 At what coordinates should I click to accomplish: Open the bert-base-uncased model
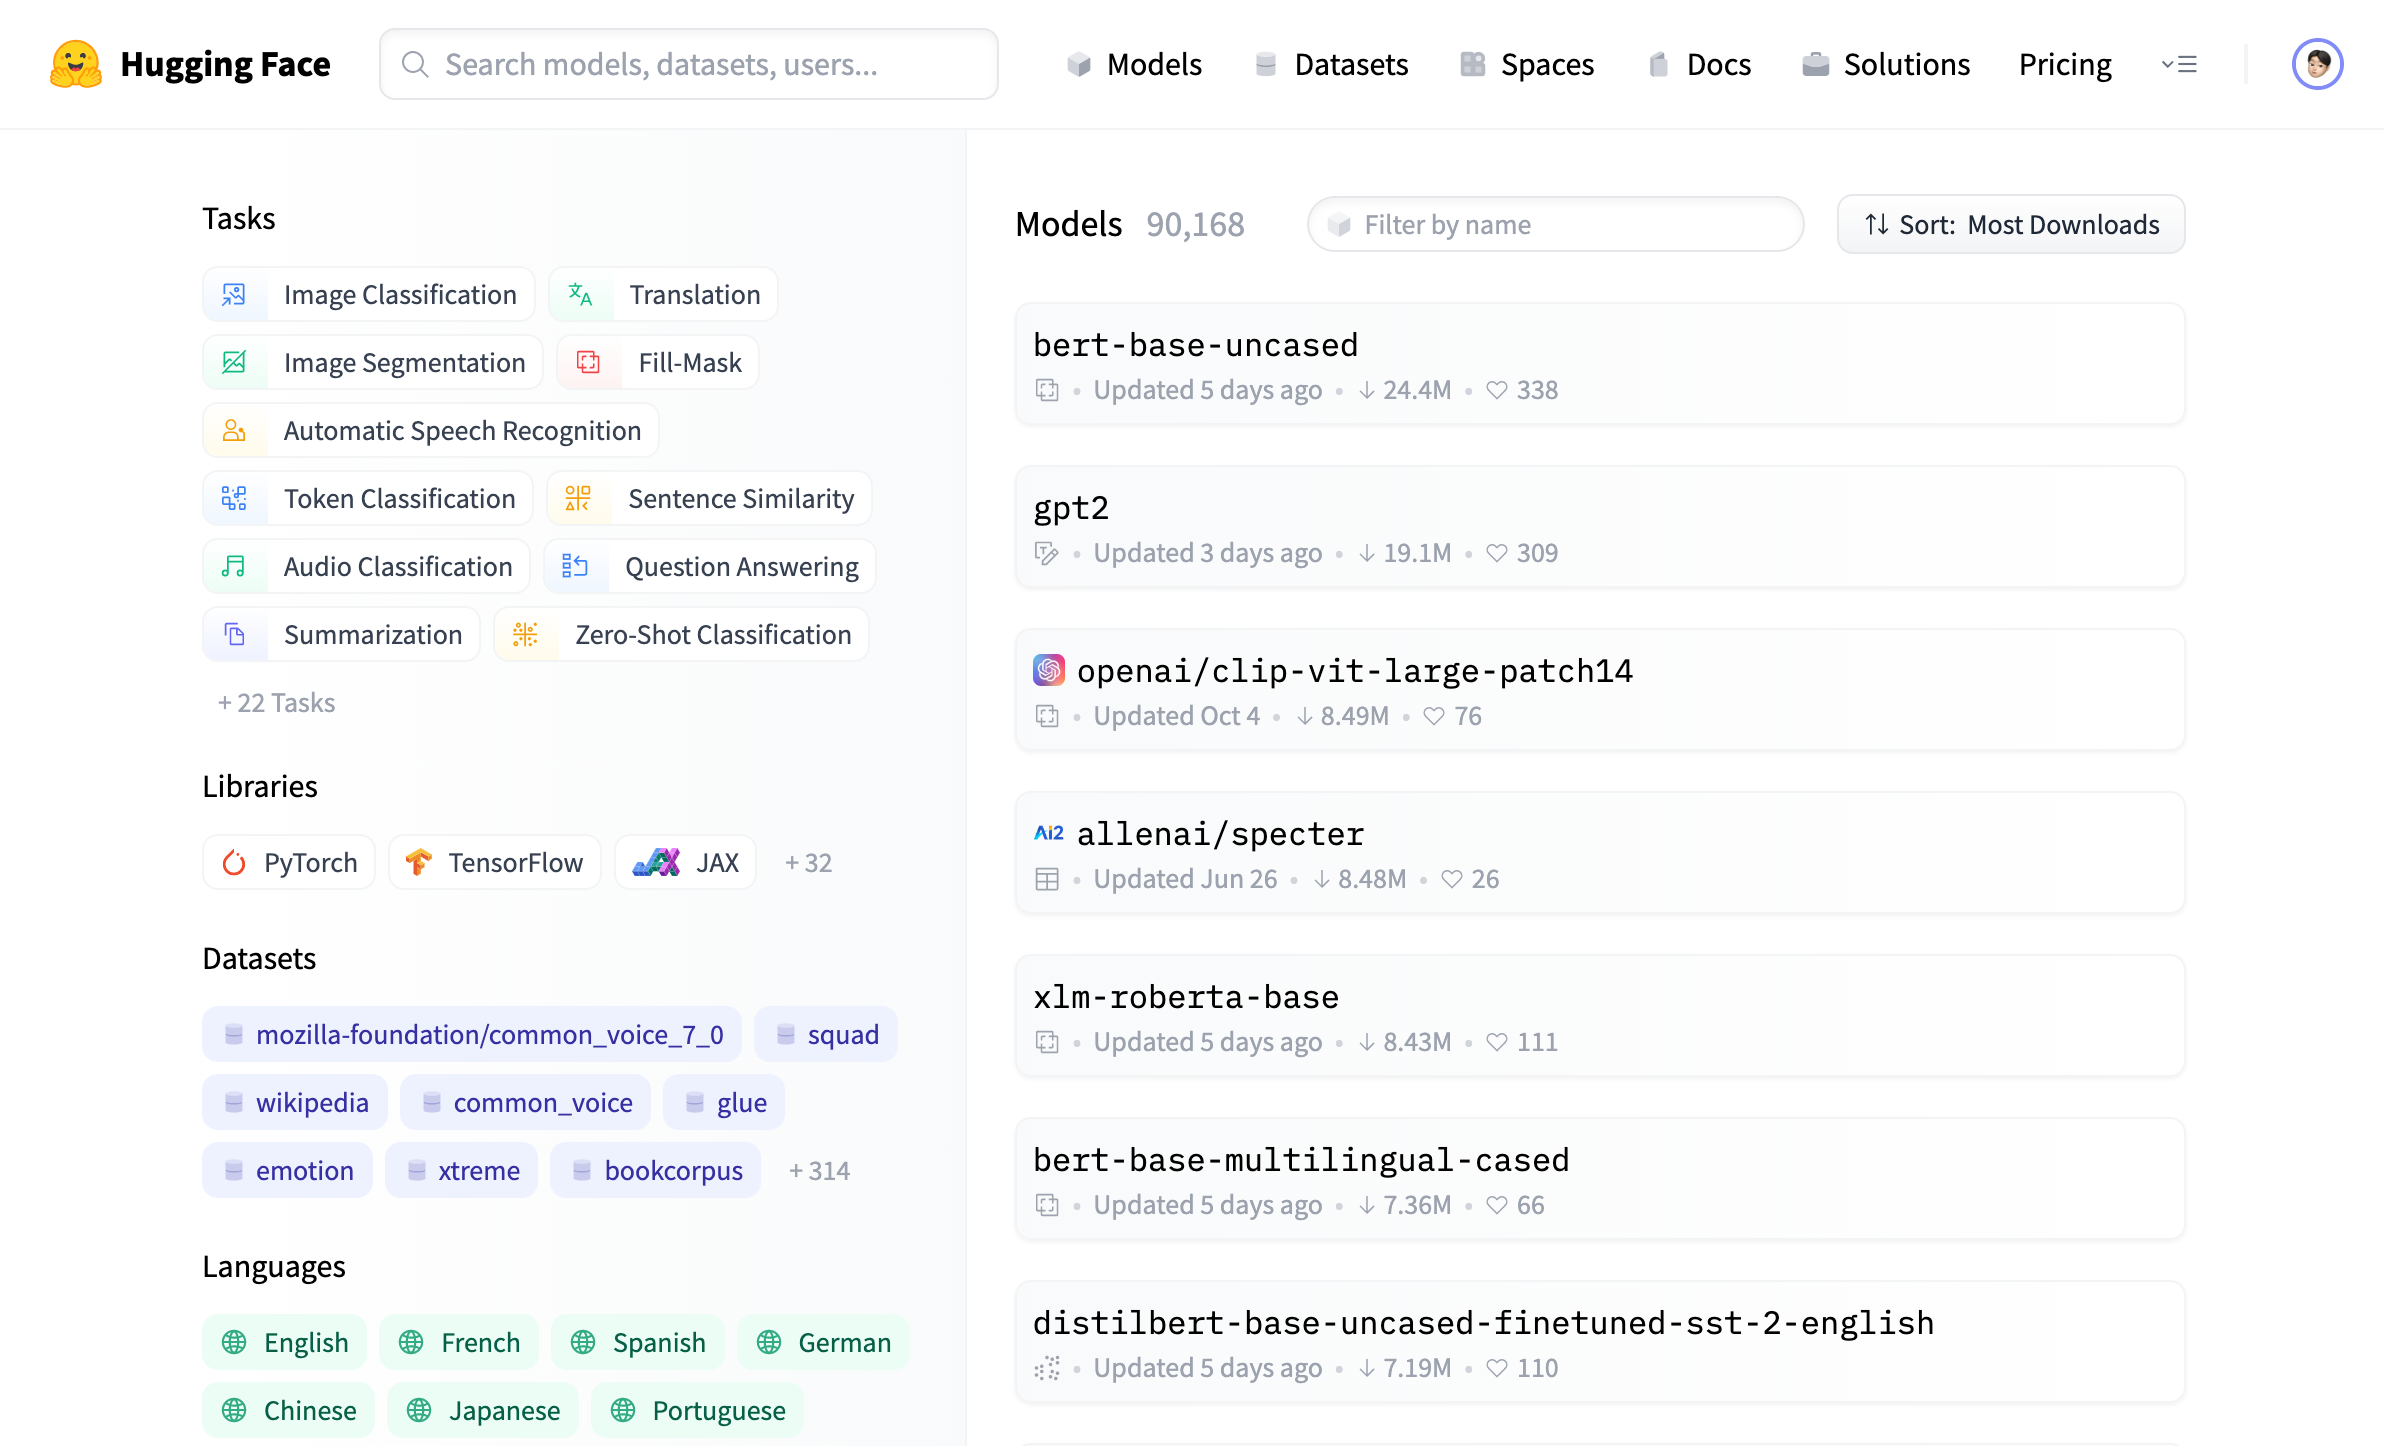1600,364
